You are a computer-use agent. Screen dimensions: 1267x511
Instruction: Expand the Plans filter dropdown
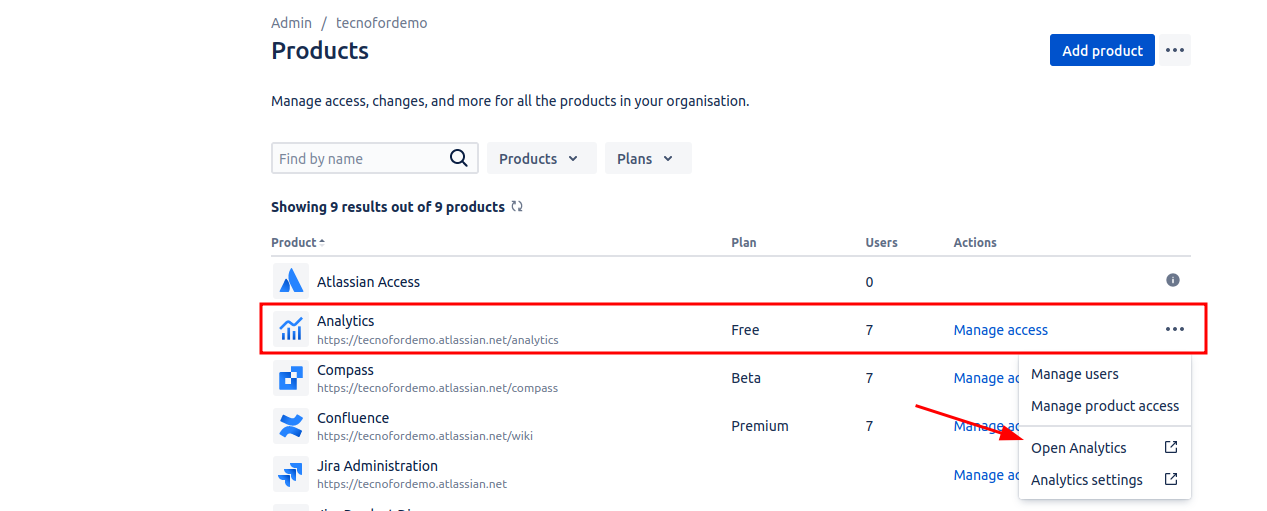pyautogui.click(x=648, y=158)
